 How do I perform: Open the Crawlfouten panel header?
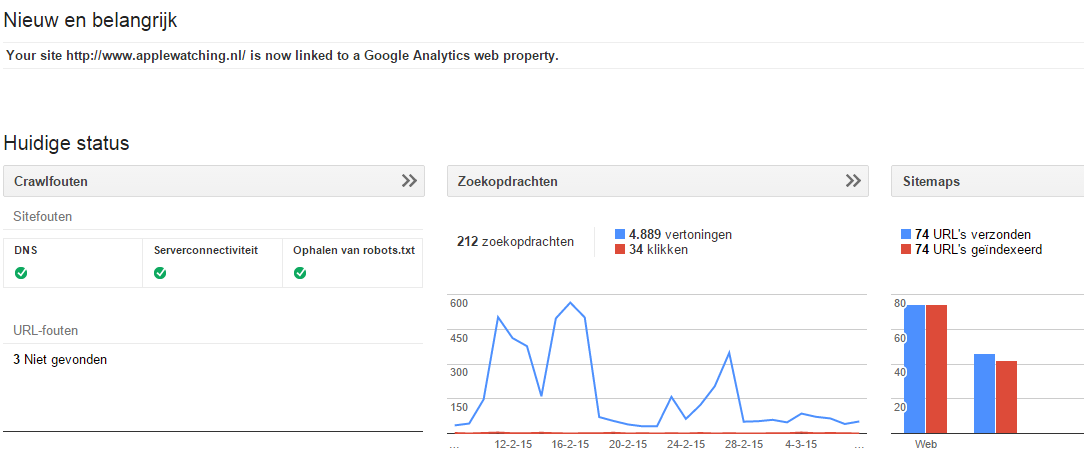[x=214, y=181]
